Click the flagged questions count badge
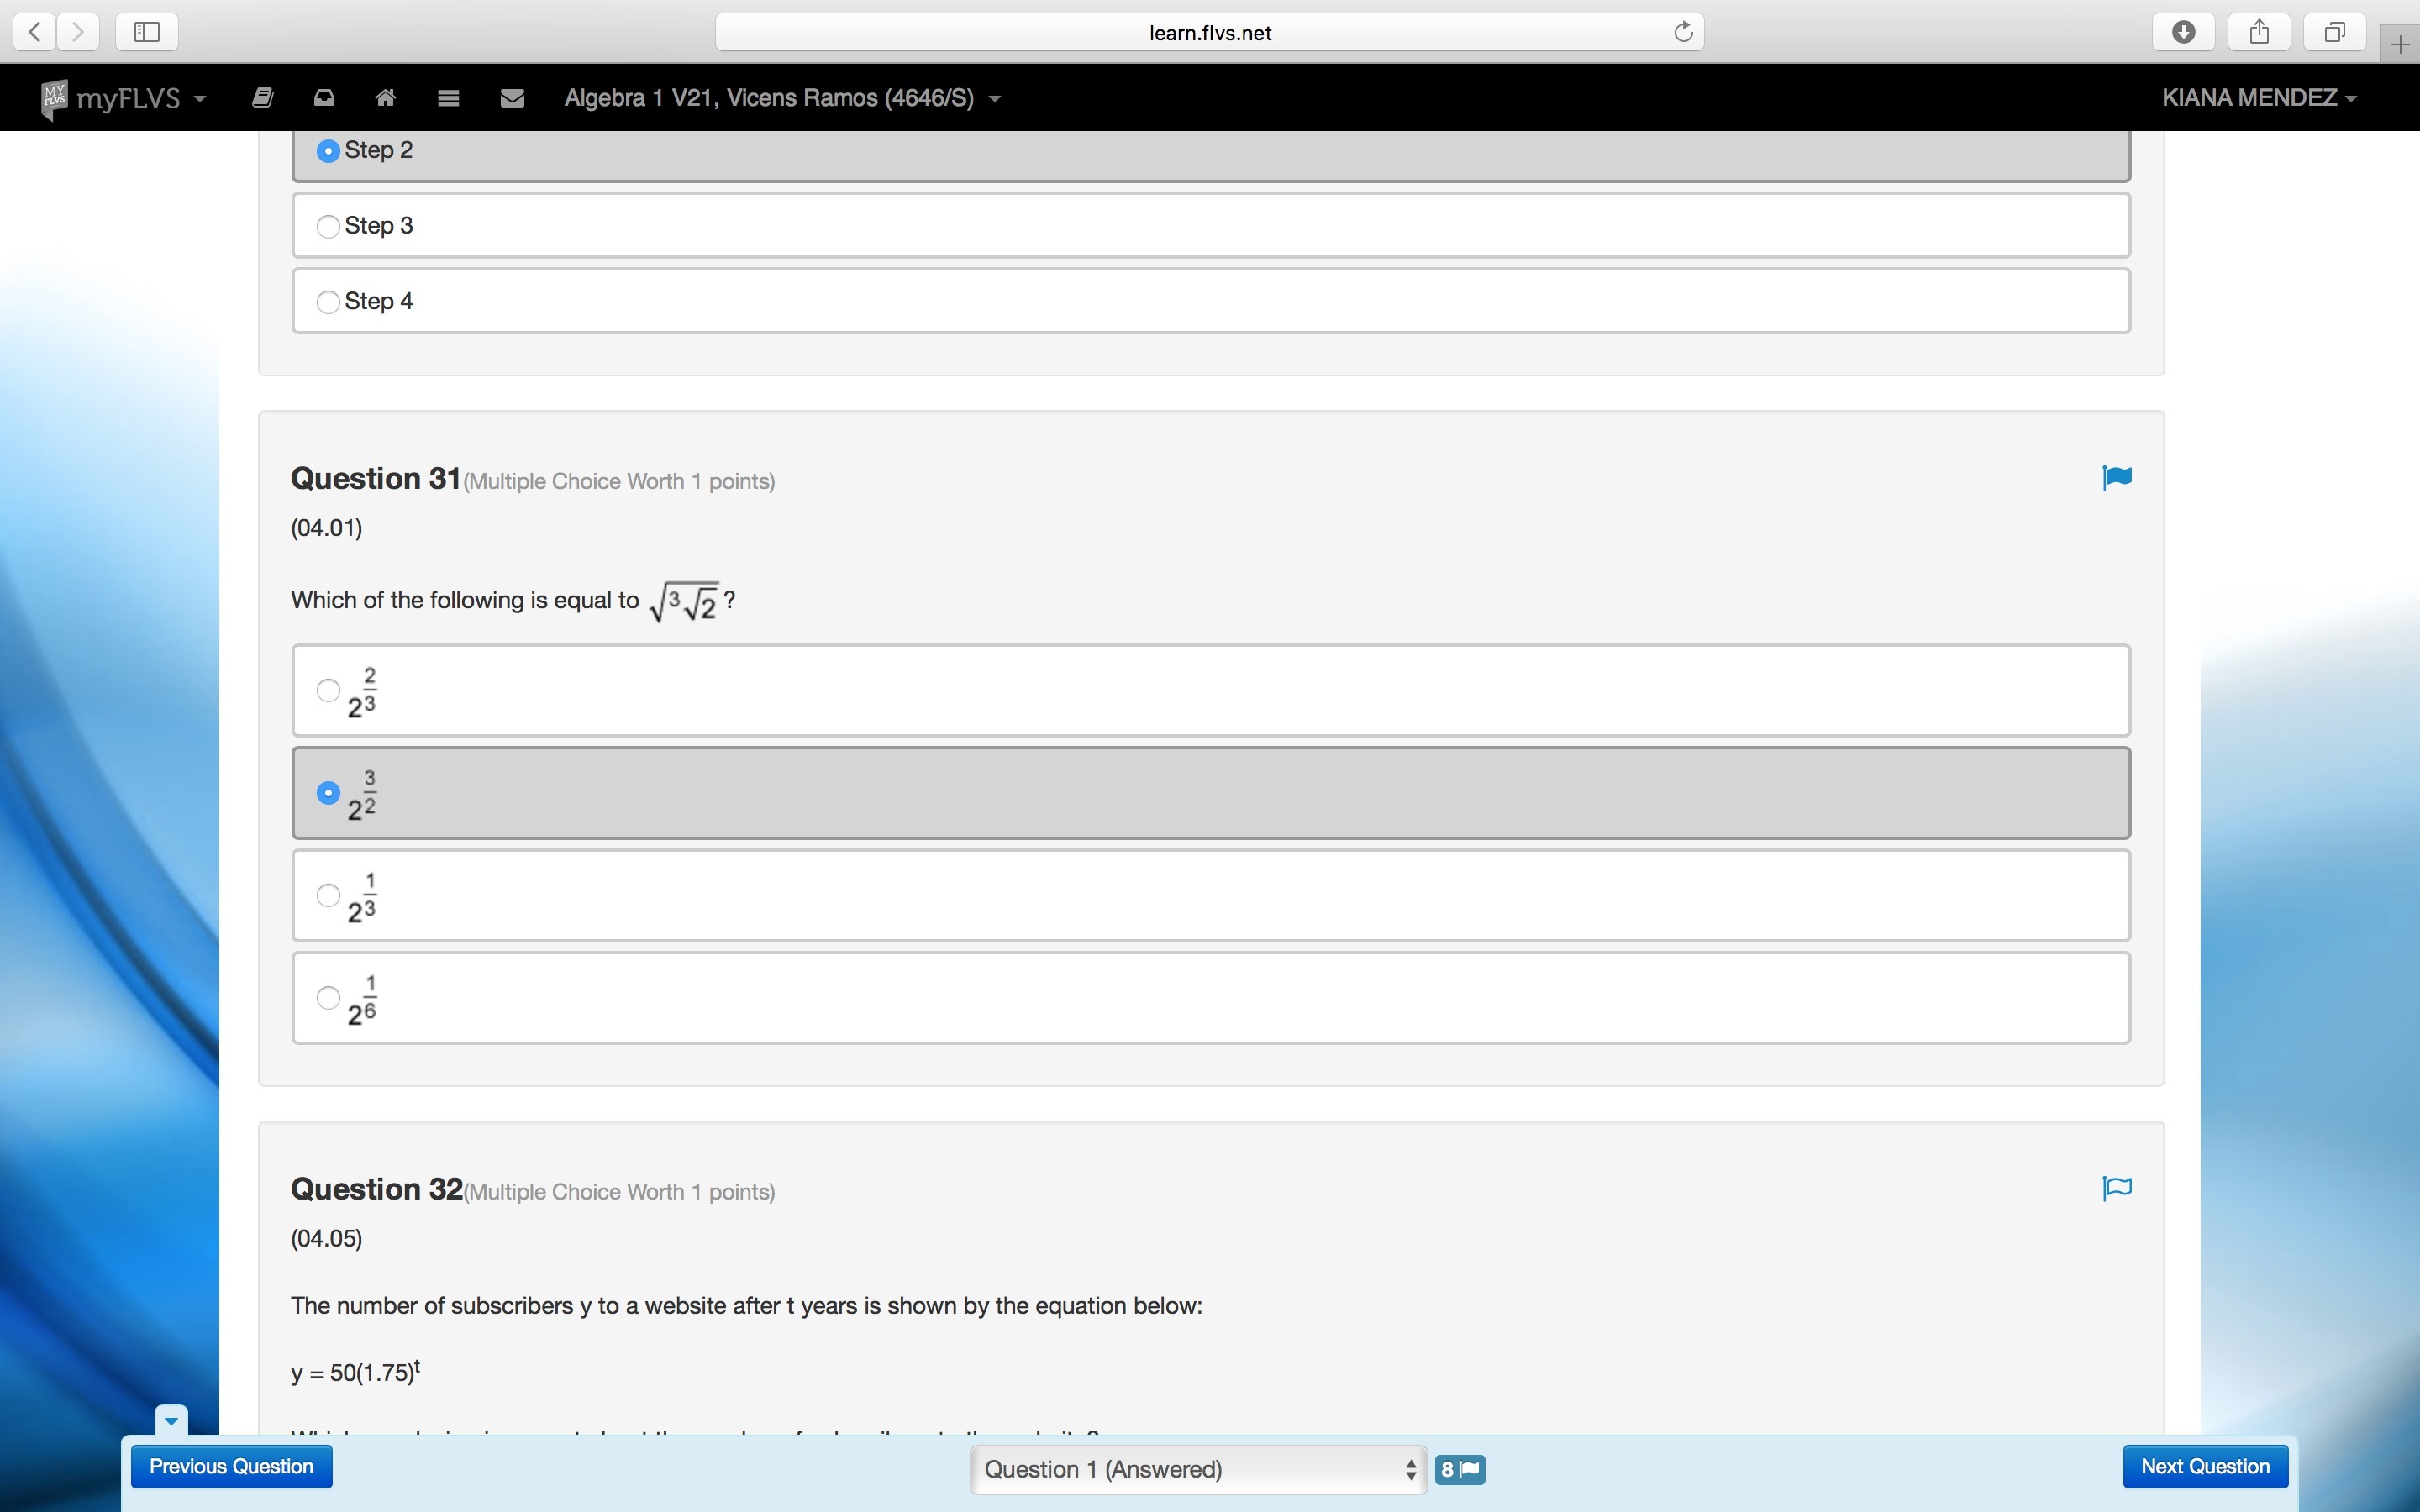This screenshot has width=2420, height=1512. click(x=1459, y=1469)
